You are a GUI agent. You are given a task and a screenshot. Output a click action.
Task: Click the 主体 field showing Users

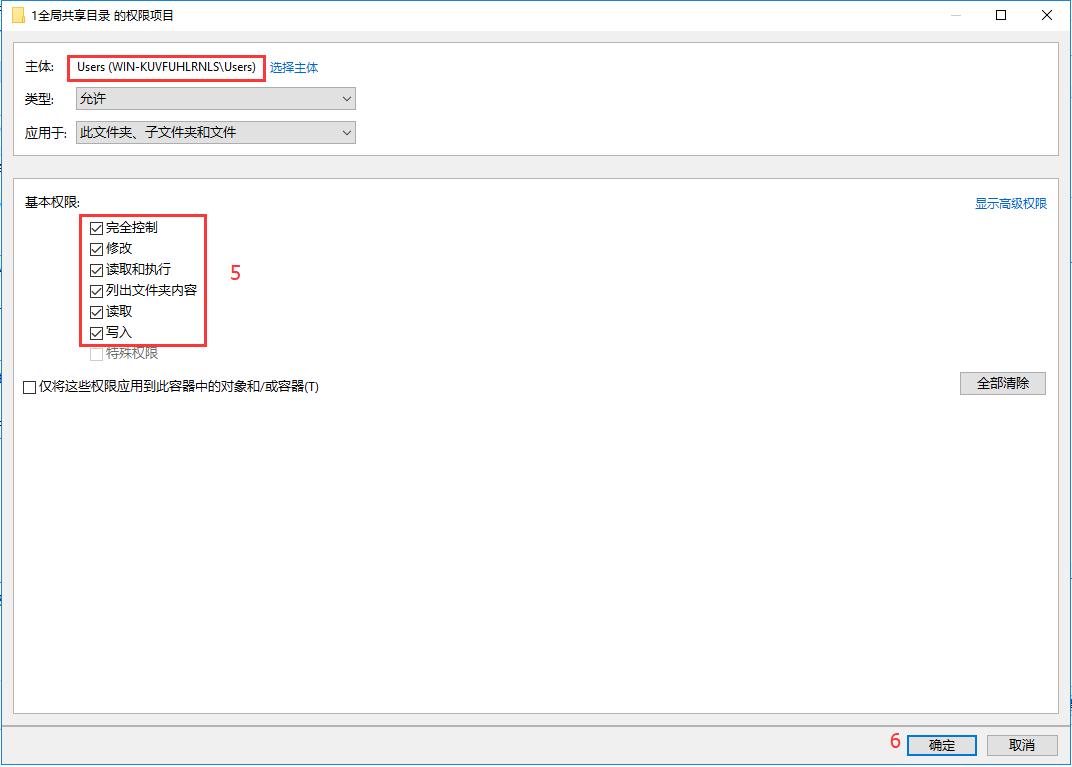(165, 67)
